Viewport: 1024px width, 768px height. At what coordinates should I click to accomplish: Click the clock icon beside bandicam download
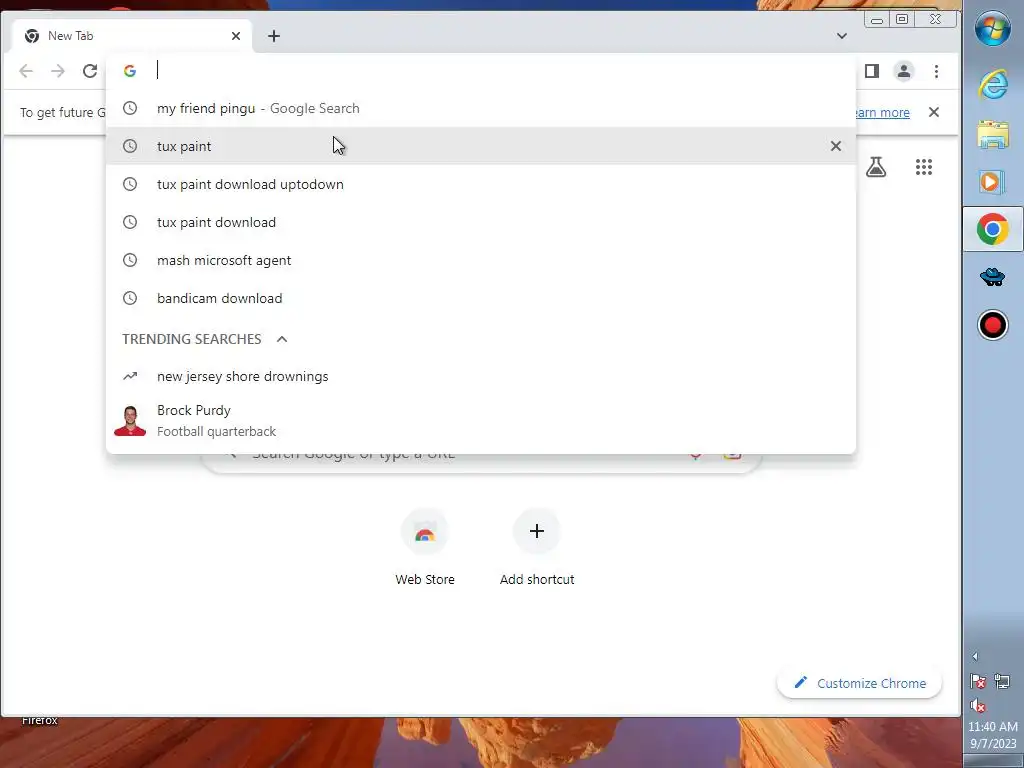coord(130,298)
